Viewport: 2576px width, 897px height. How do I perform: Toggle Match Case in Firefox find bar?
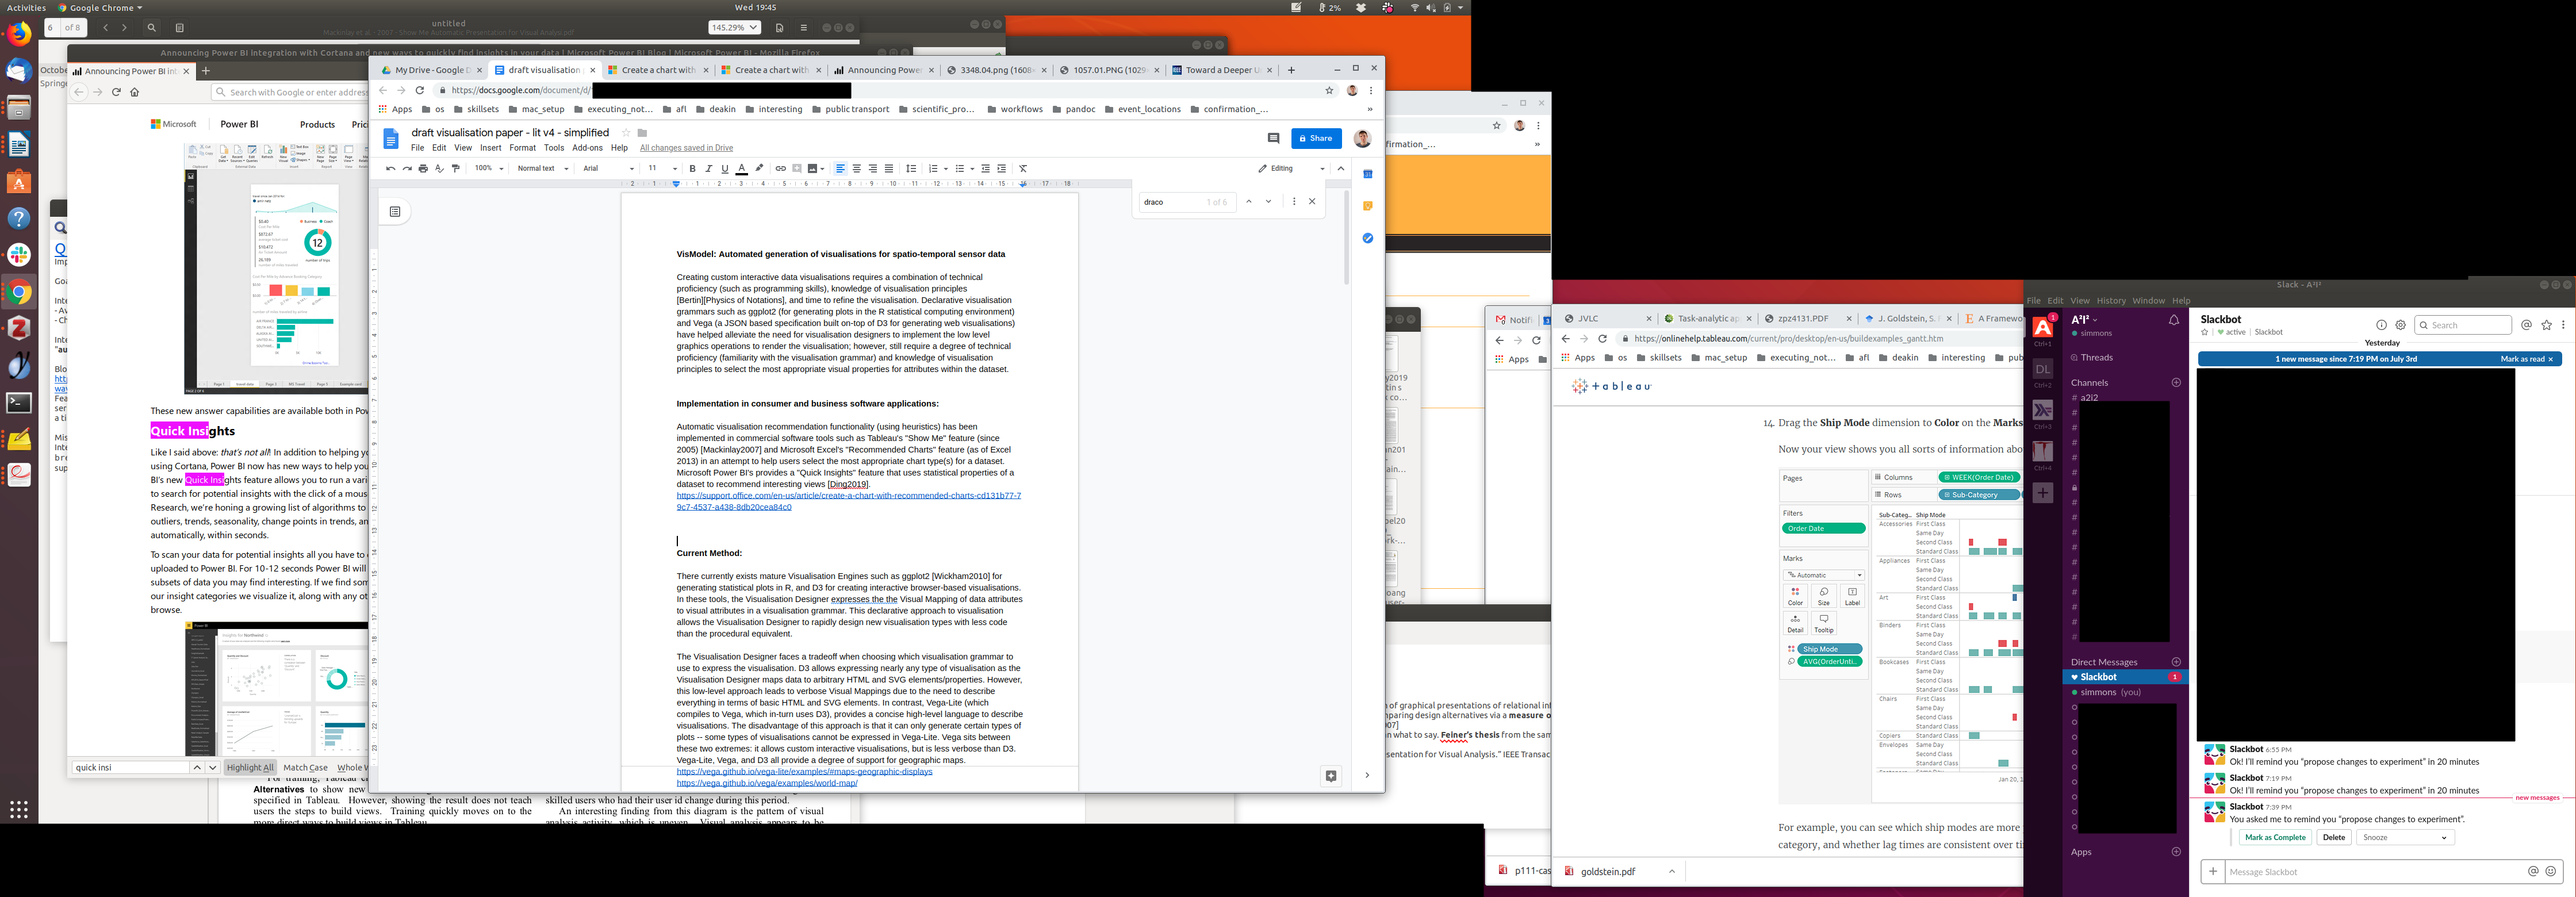point(305,768)
